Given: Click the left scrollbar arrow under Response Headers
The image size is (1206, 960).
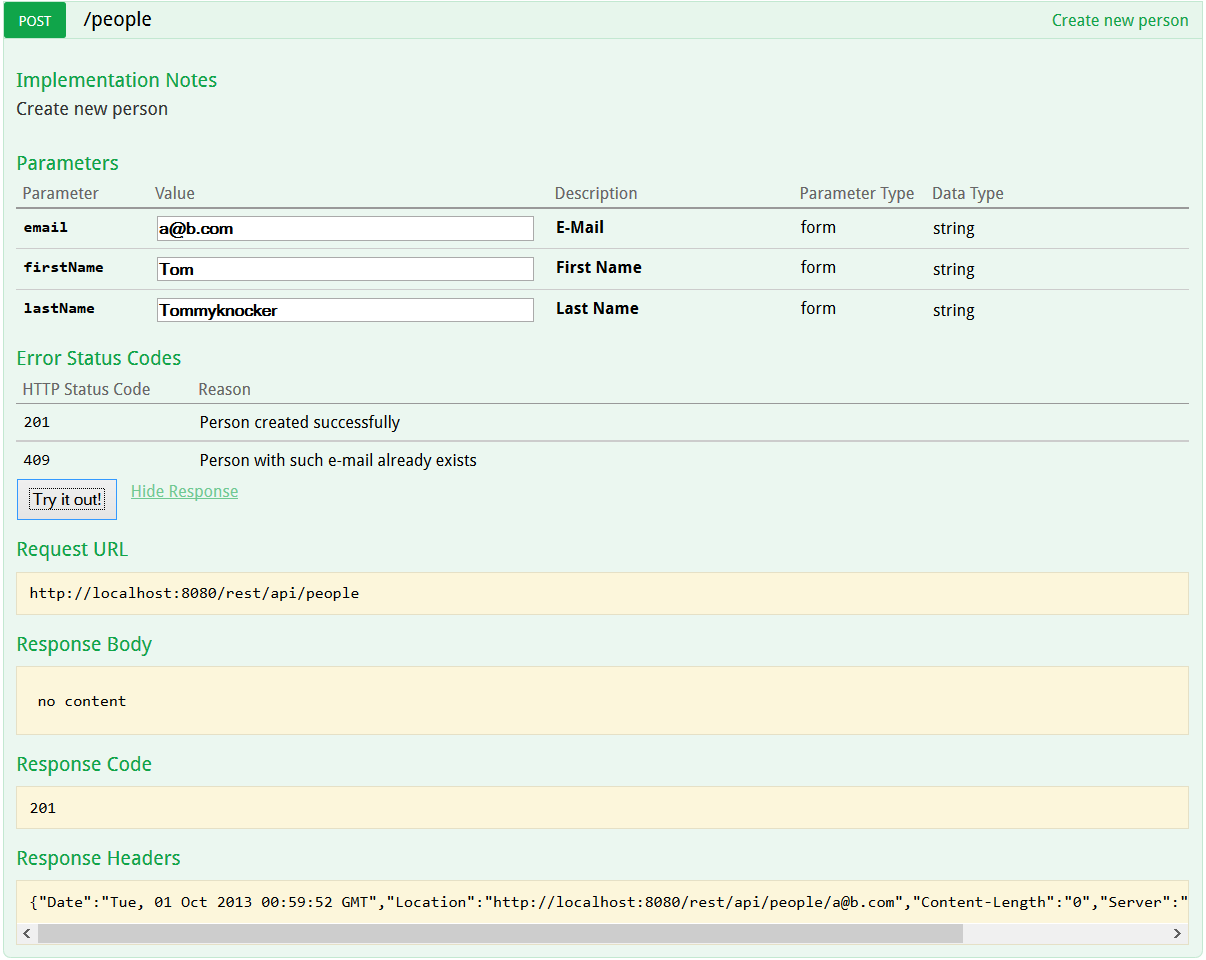Looking at the screenshot, I should (26, 933).
